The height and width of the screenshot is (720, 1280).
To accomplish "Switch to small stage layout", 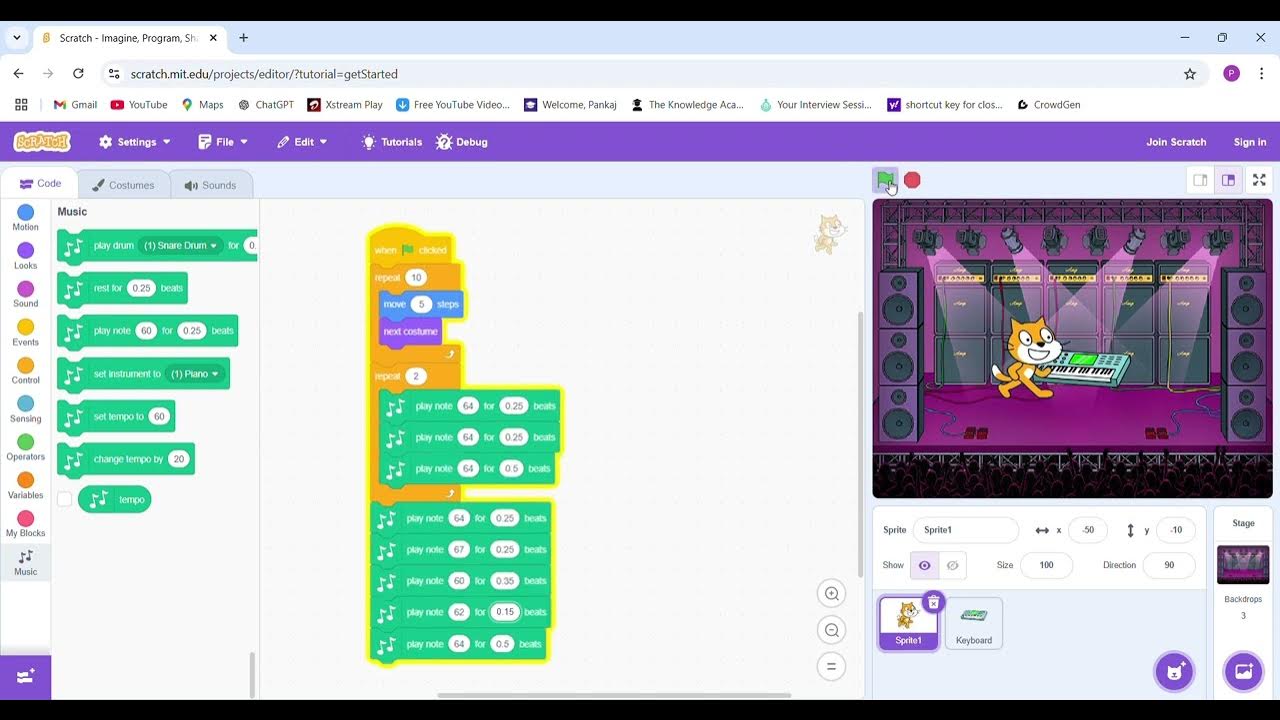I will [x=1200, y=180].
